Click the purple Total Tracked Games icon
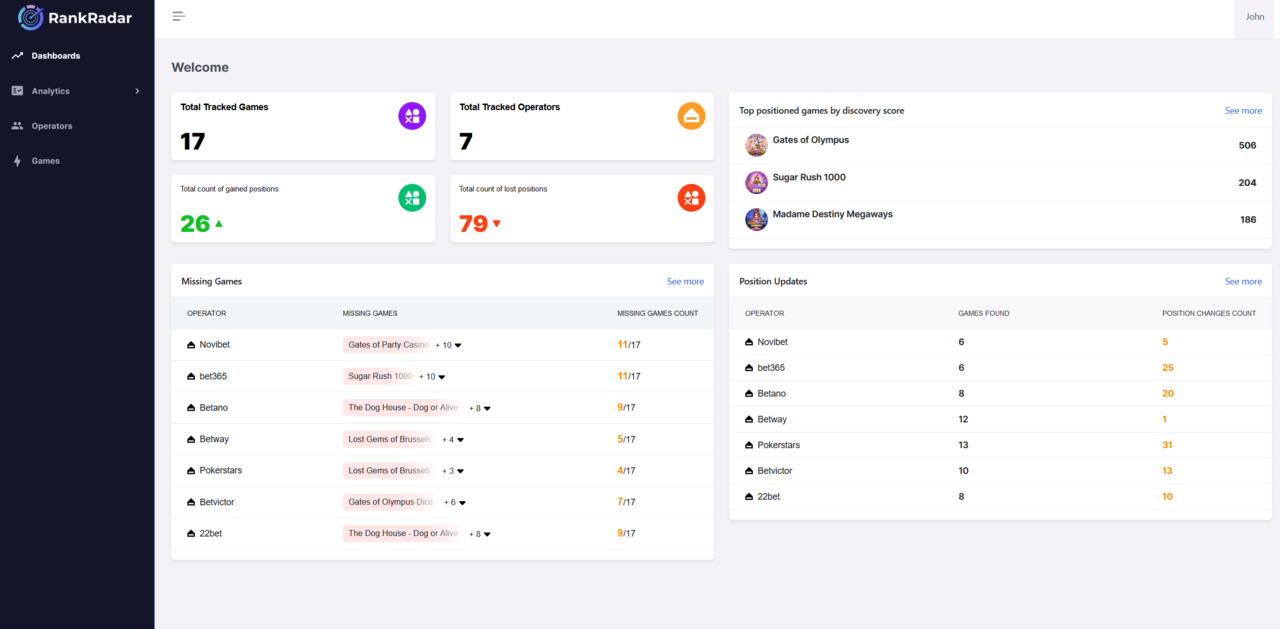 (x=412, y=116)
